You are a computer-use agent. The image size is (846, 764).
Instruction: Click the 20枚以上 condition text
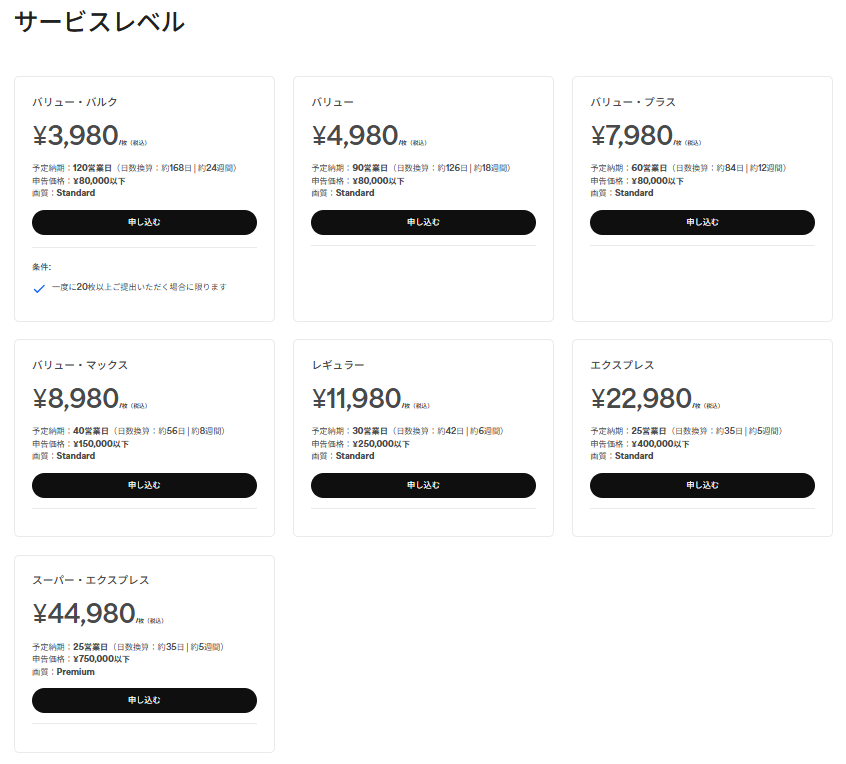[139, 287]
